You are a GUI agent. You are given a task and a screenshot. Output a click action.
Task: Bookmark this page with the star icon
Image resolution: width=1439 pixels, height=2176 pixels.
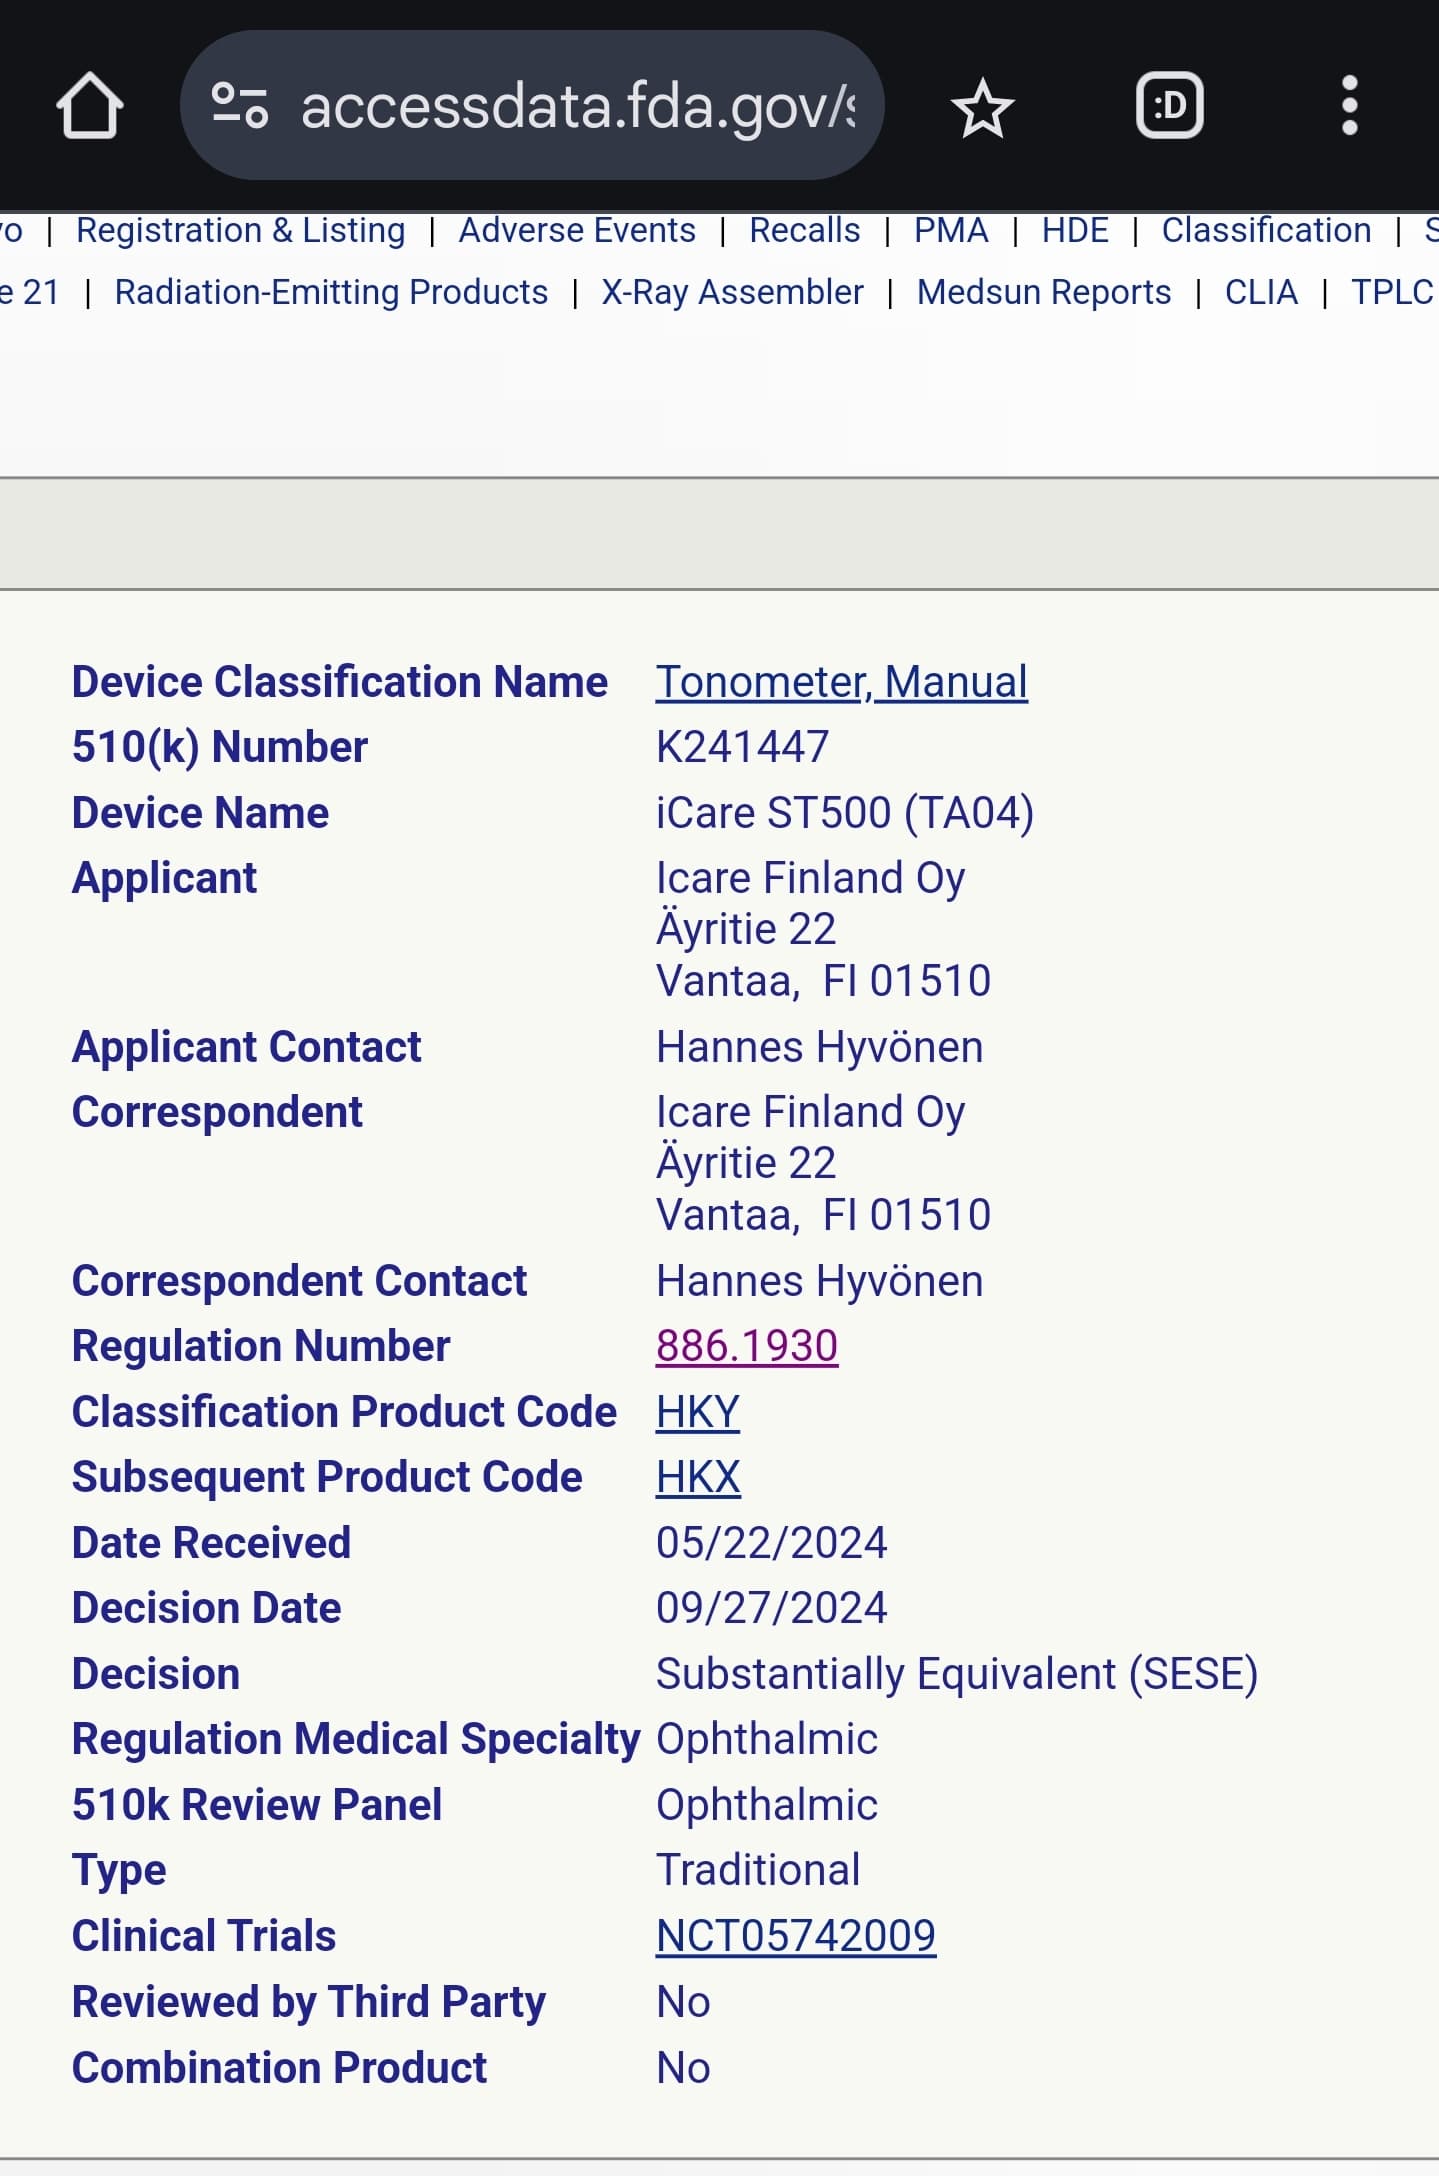click(982, 107)
